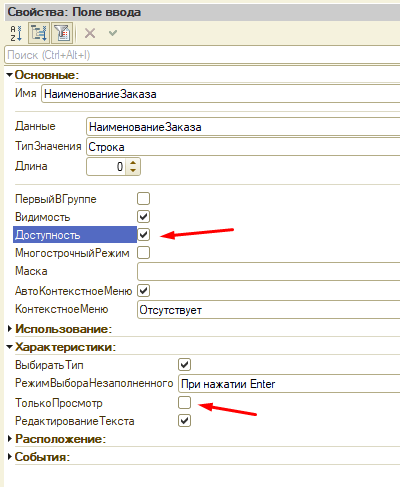Expand the Использование section
The width and height of the screenshot is (400, 487).
point(10,329)
